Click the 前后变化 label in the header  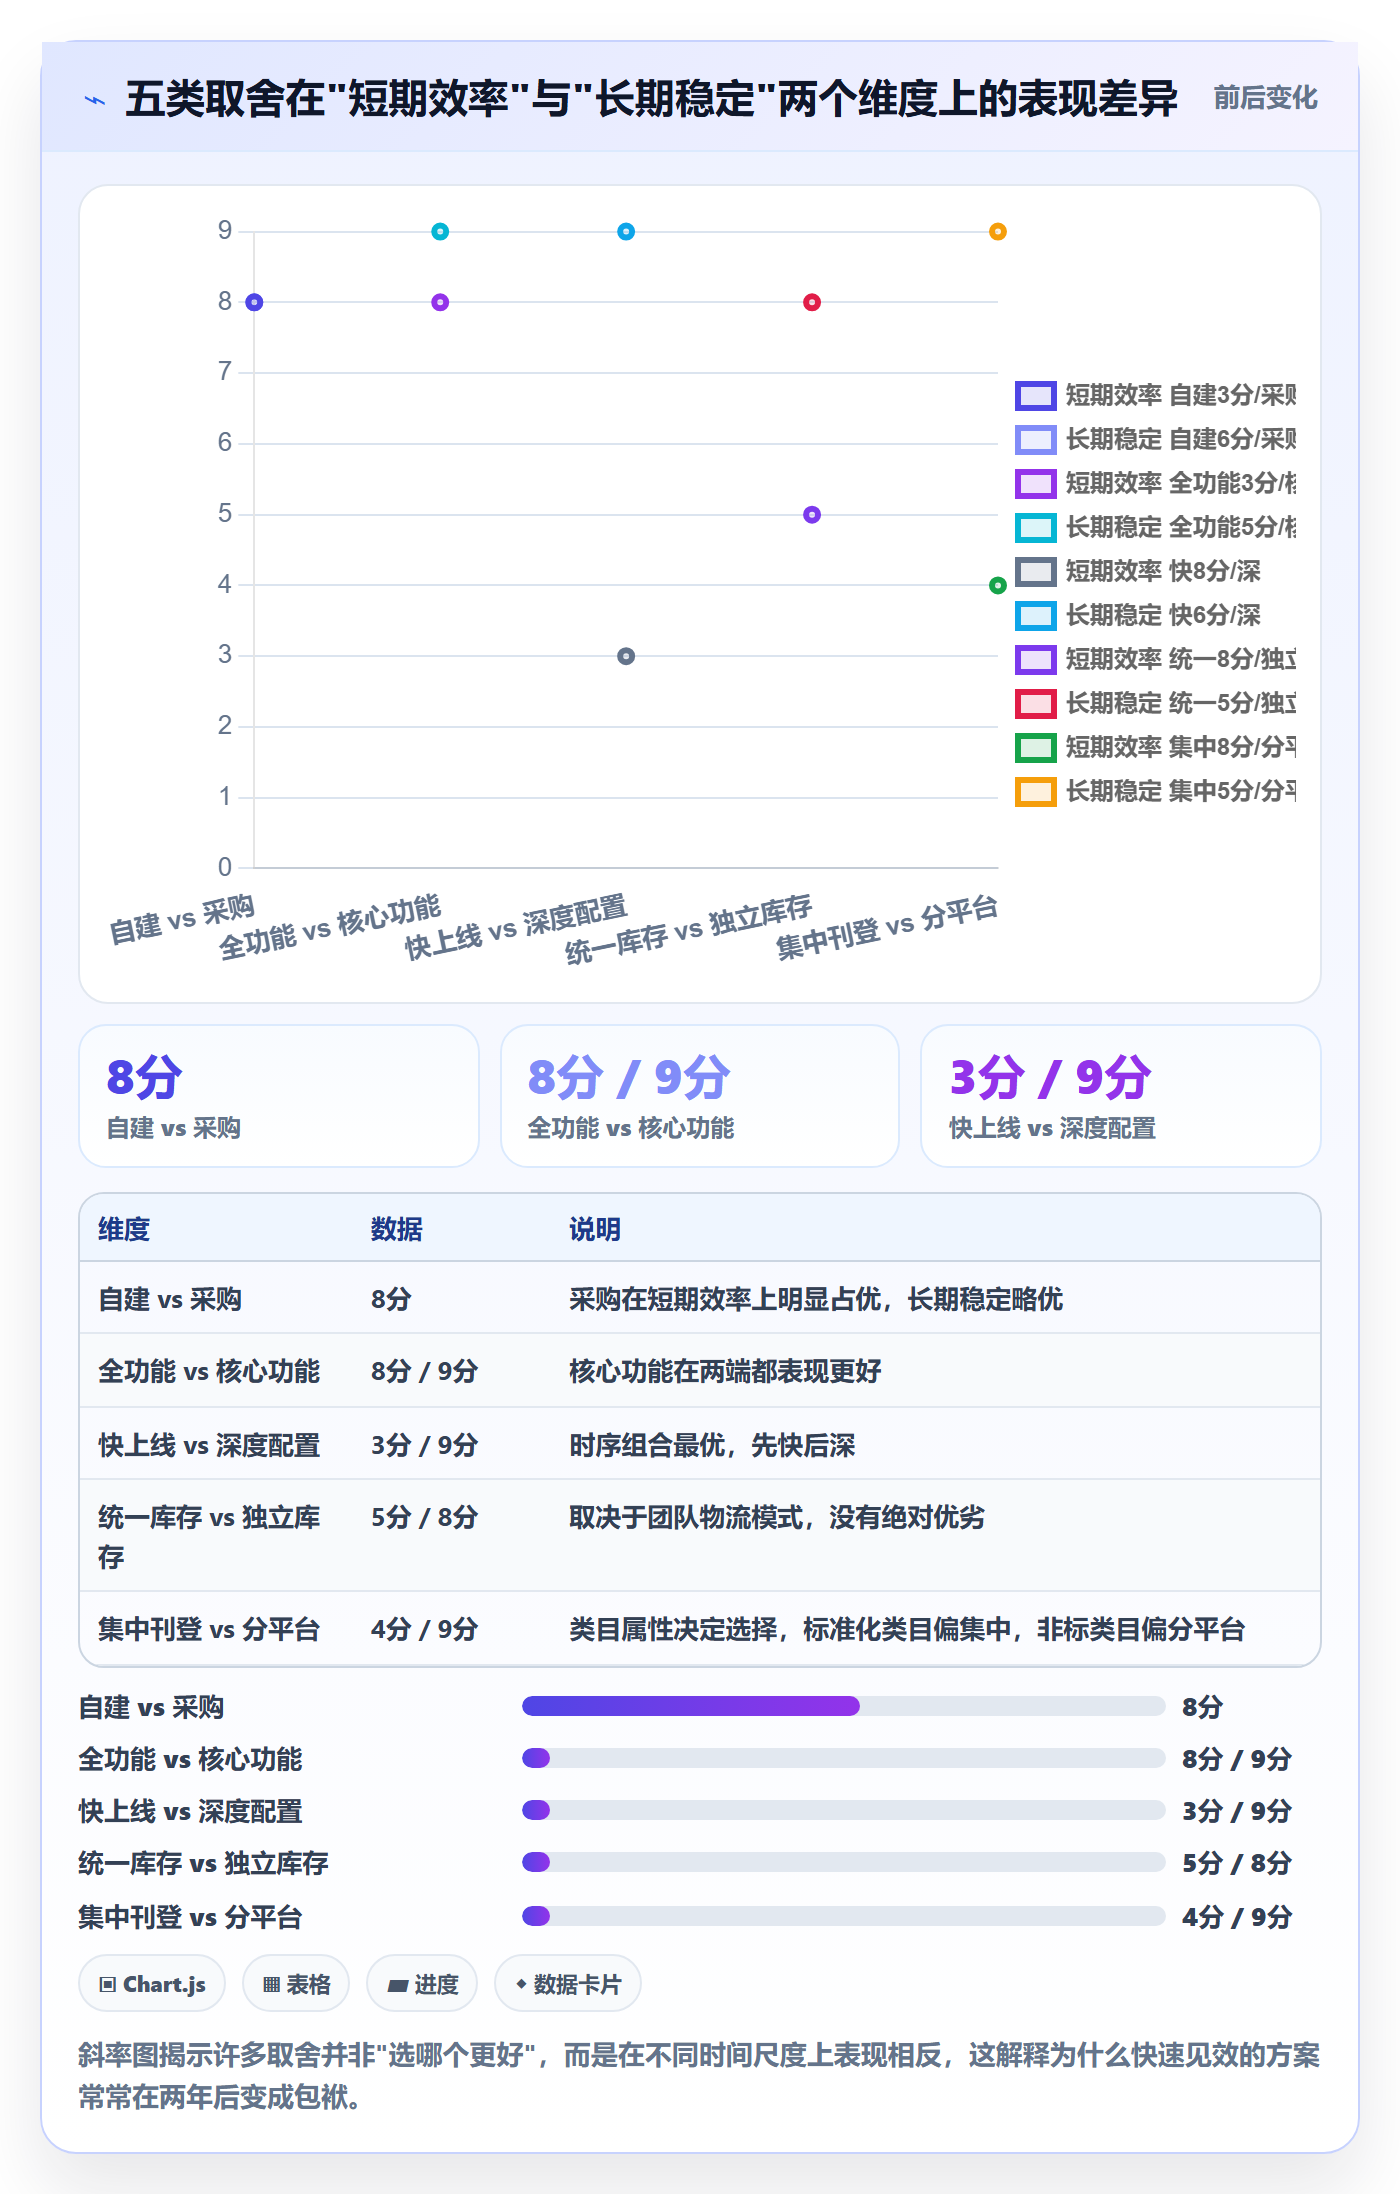[x=1265, y=98]
